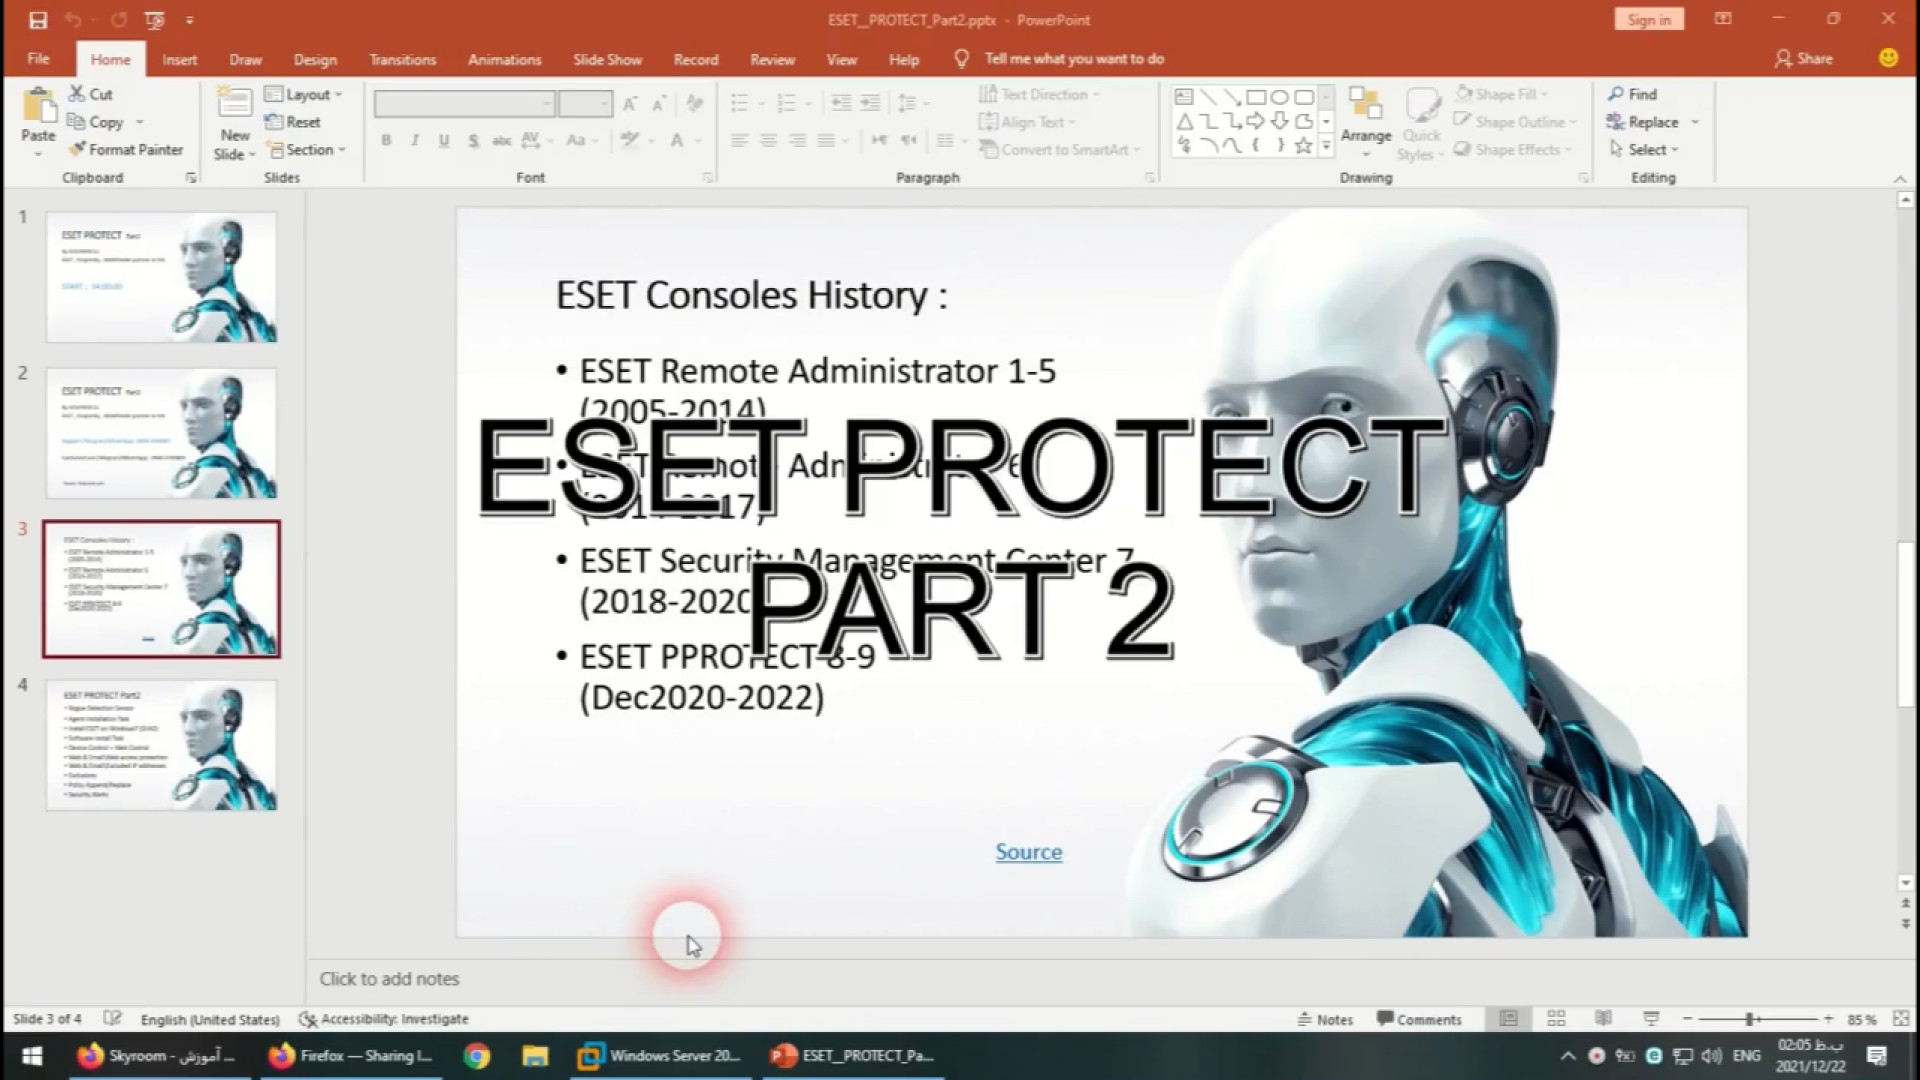The height and width of the screenshot is (1080, 1920).
Task: Open Google Chrome from taskbar
Action: [477, 1055]
